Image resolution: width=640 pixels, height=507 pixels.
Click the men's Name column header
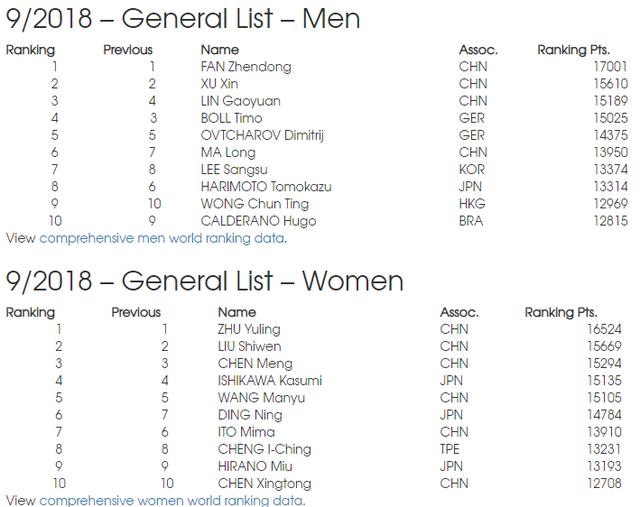220,50
